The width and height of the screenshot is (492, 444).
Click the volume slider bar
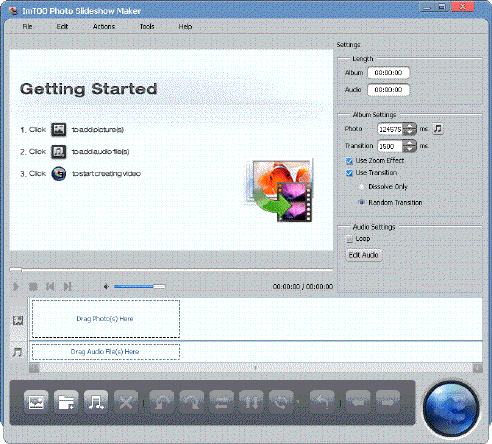139,286
